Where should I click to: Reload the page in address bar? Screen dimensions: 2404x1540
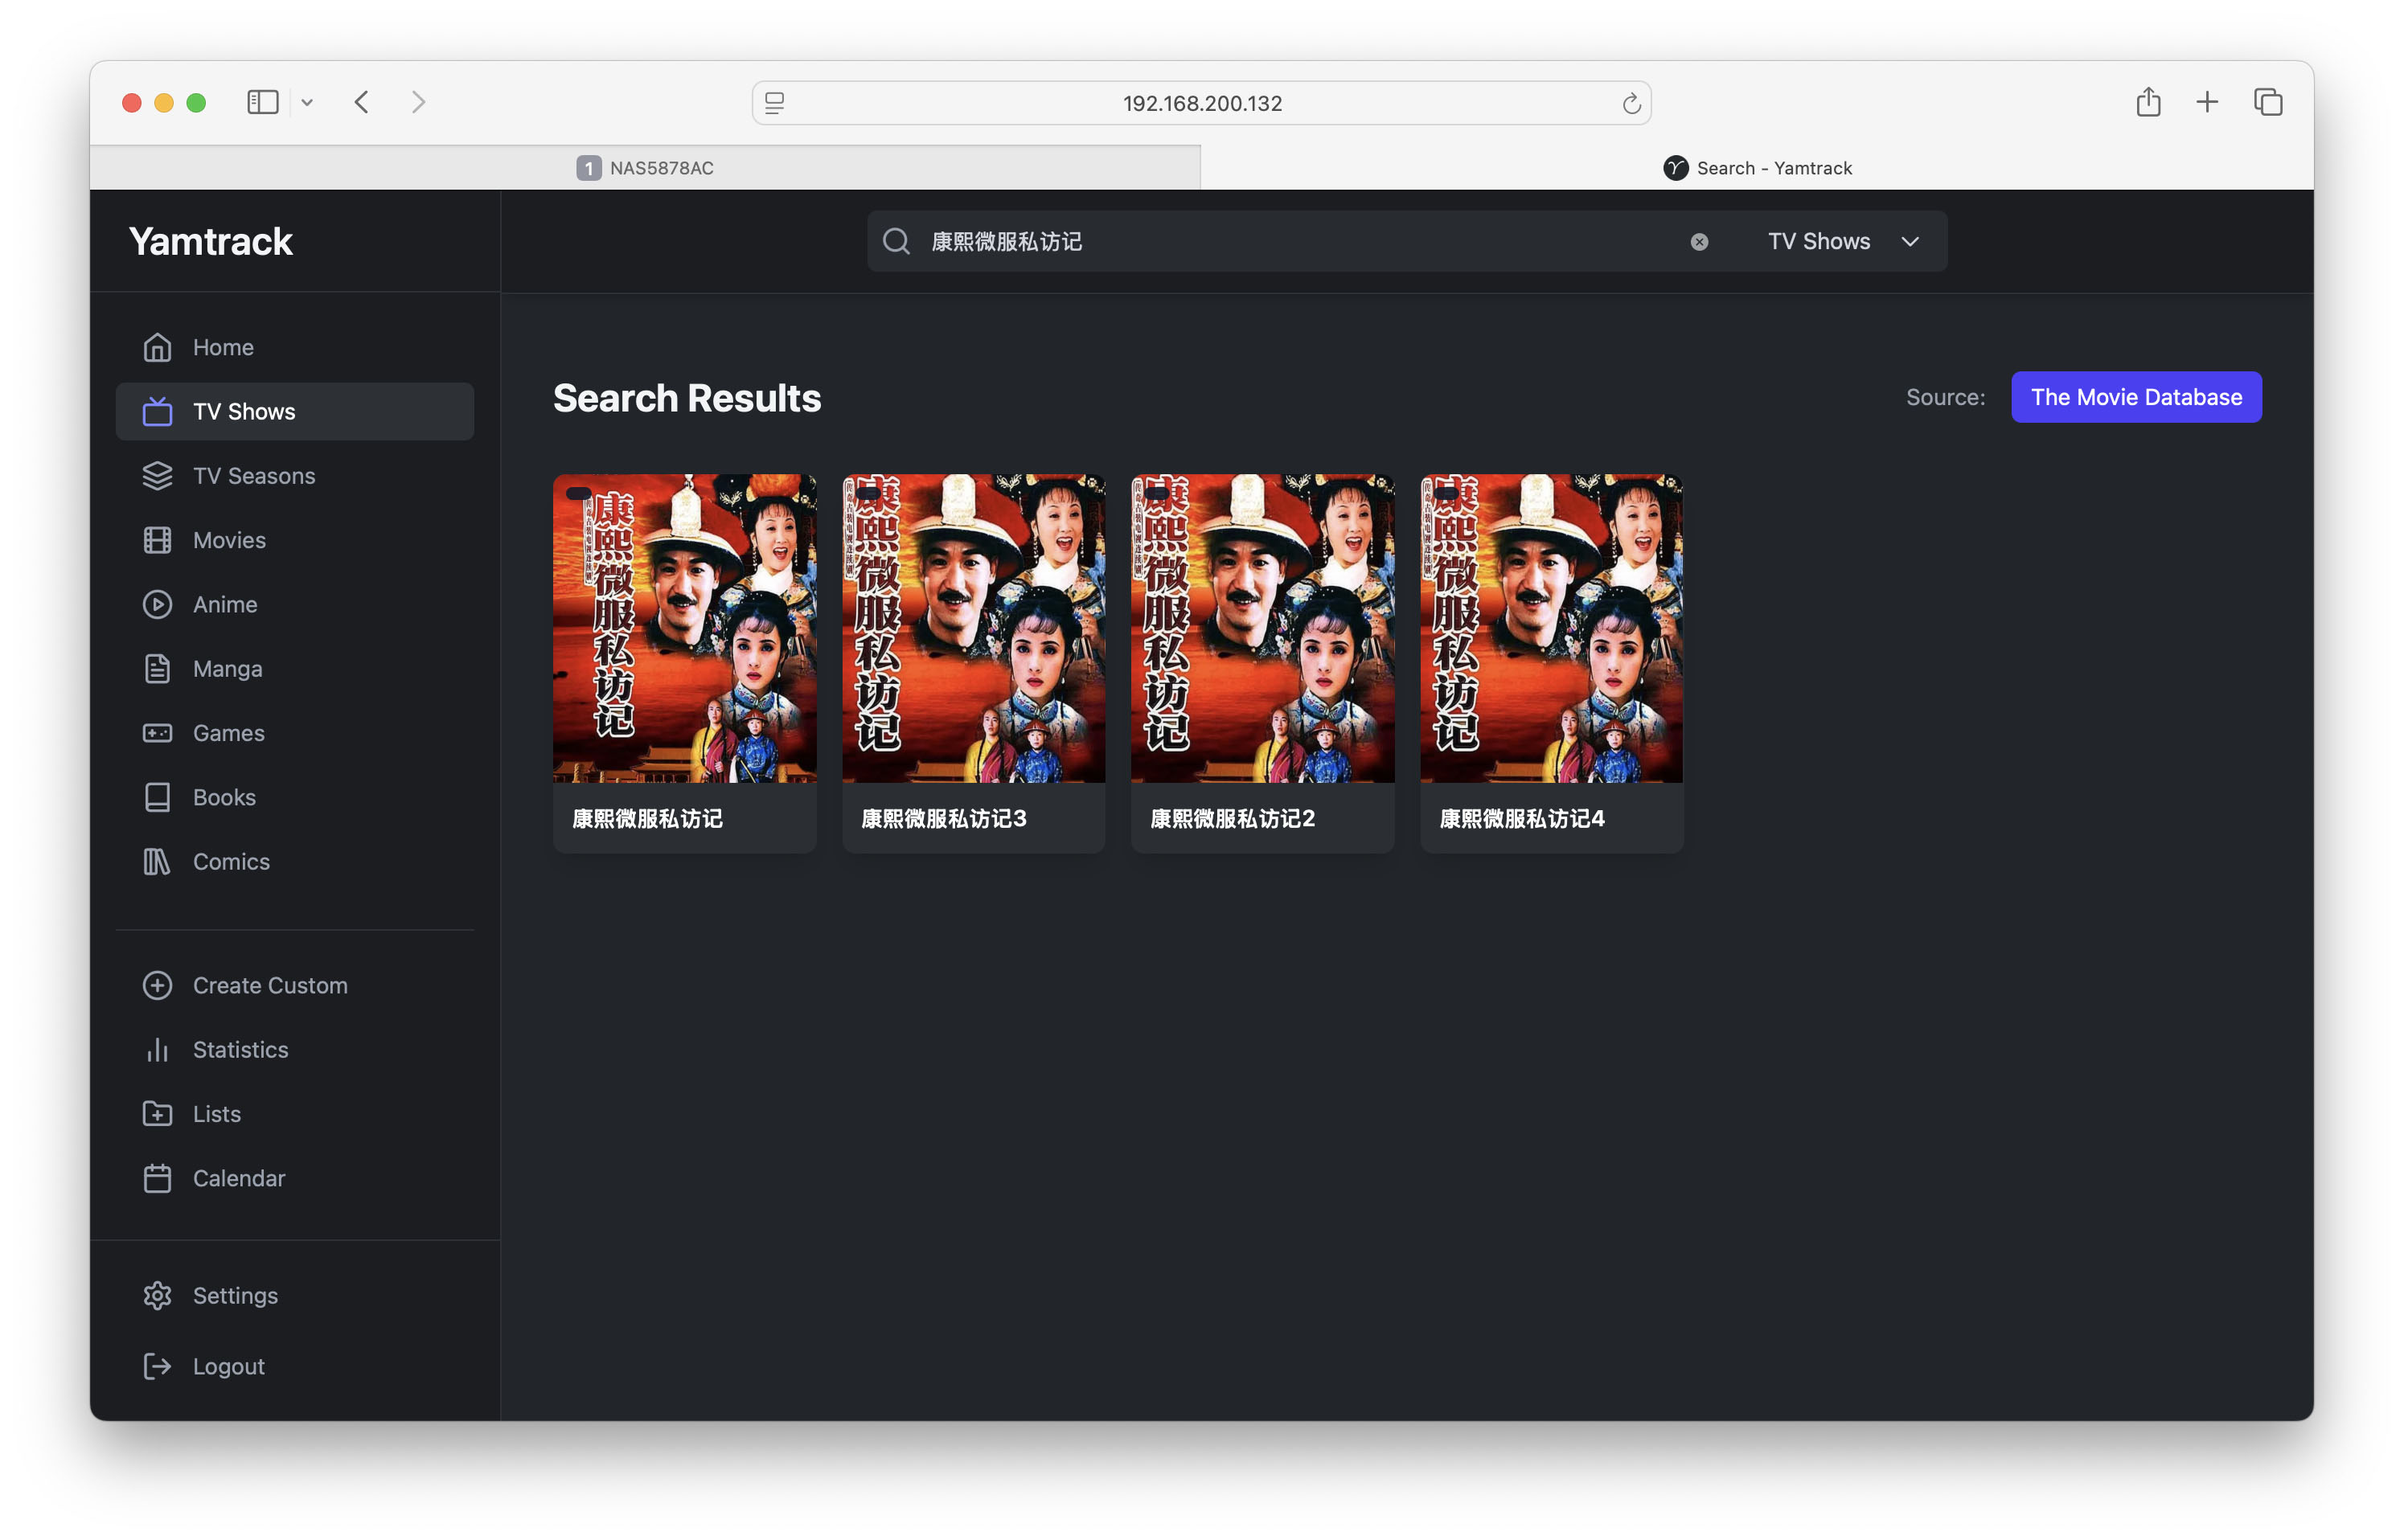pyautogui.click(x=1631, y=103)
